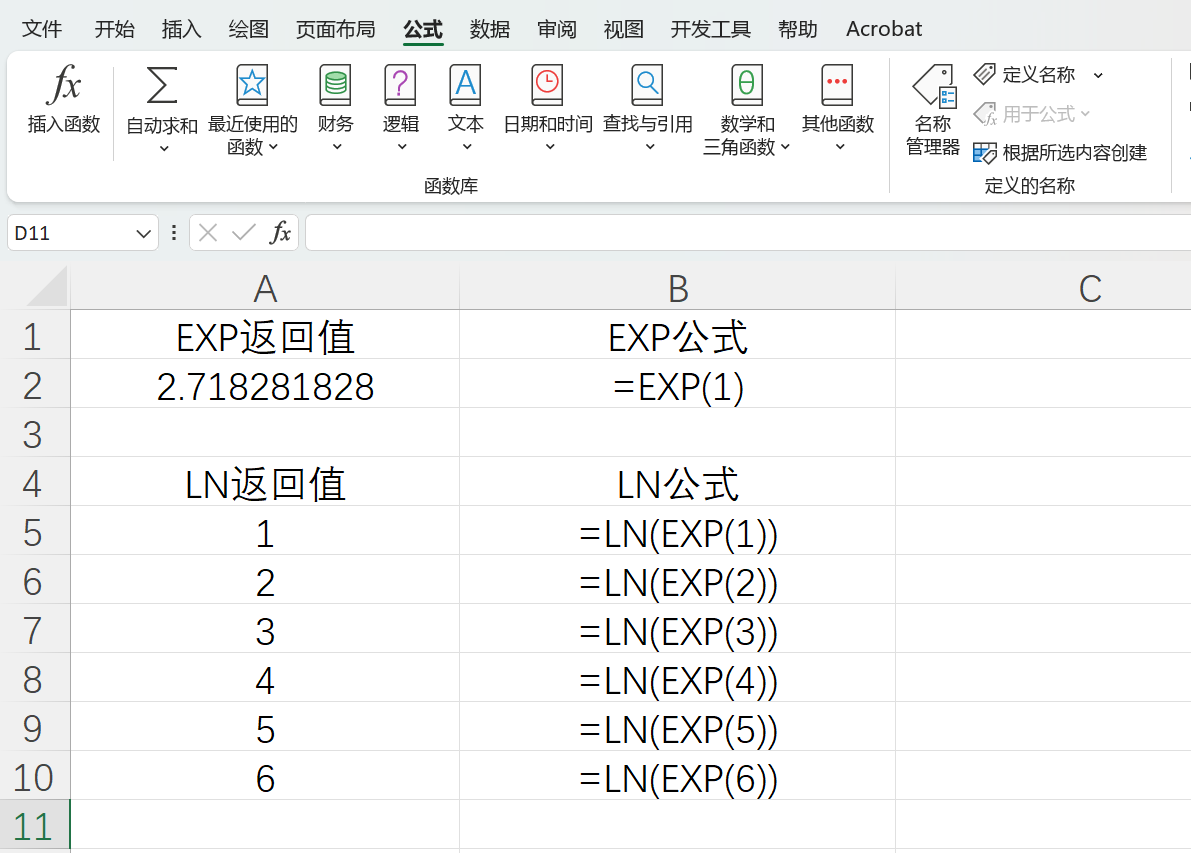Image resolution: width=1191 pixels, height=853 pixels.
Task: Click the 插入函数 fx icon in ribbon
Action: (64, 84)
